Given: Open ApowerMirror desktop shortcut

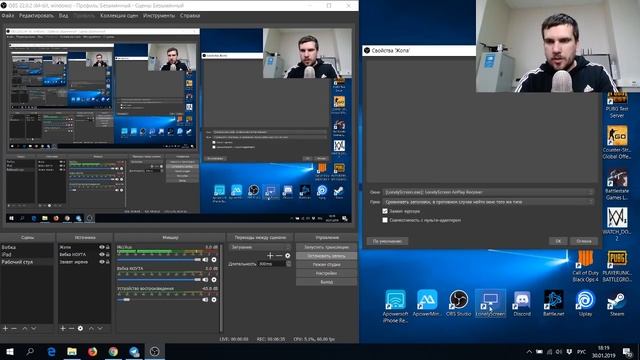Looking at the screenshot, I should coord(427,303).
